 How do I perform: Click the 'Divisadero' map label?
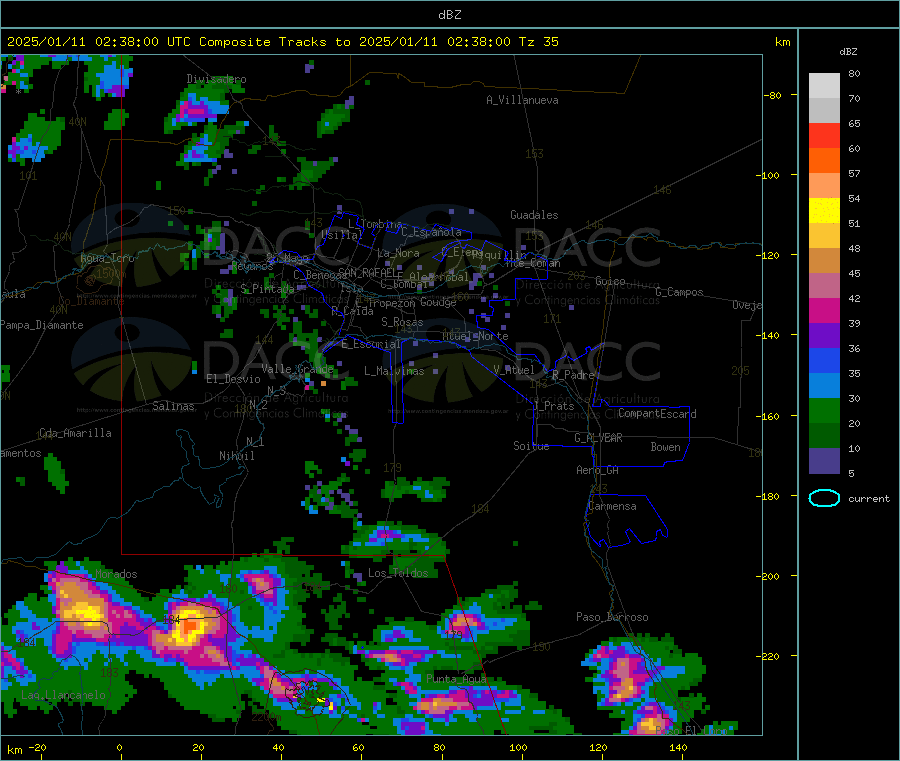click(216, 79)
